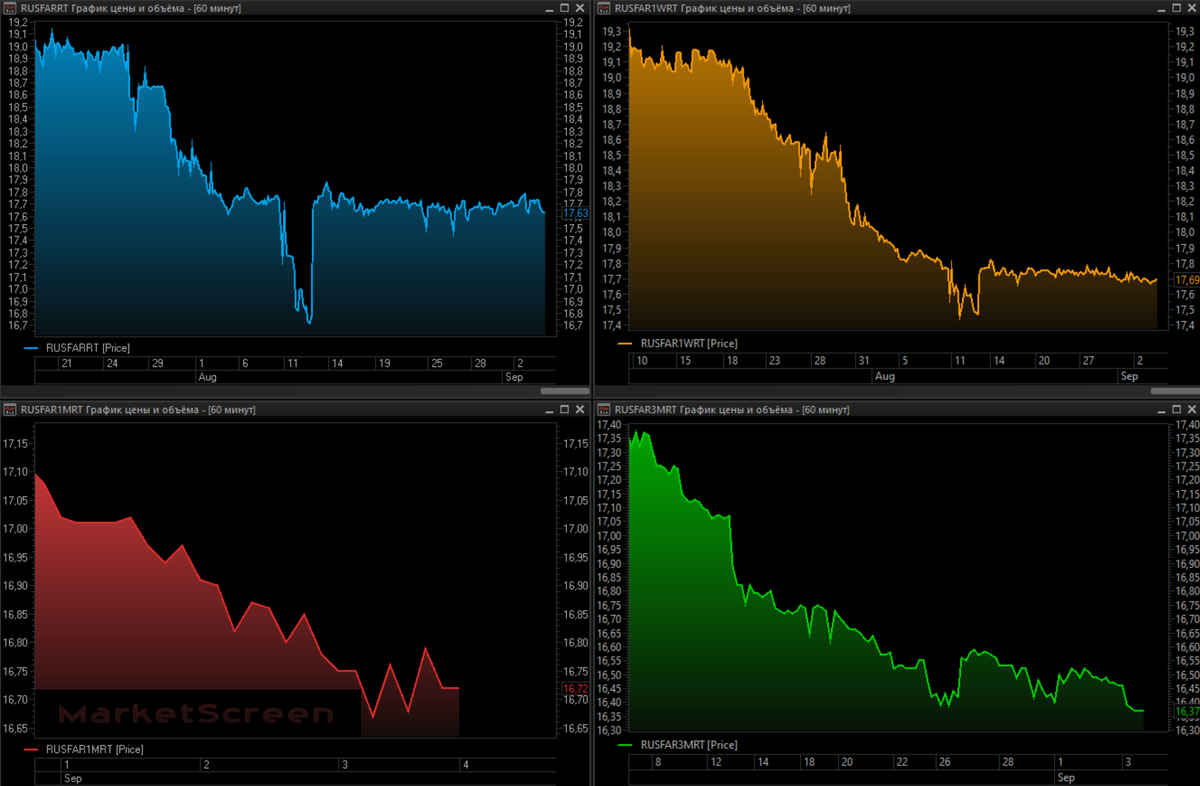
Task: Click the green RUSFAR3MRT legend line marker
Action: (x=626, y=745)
